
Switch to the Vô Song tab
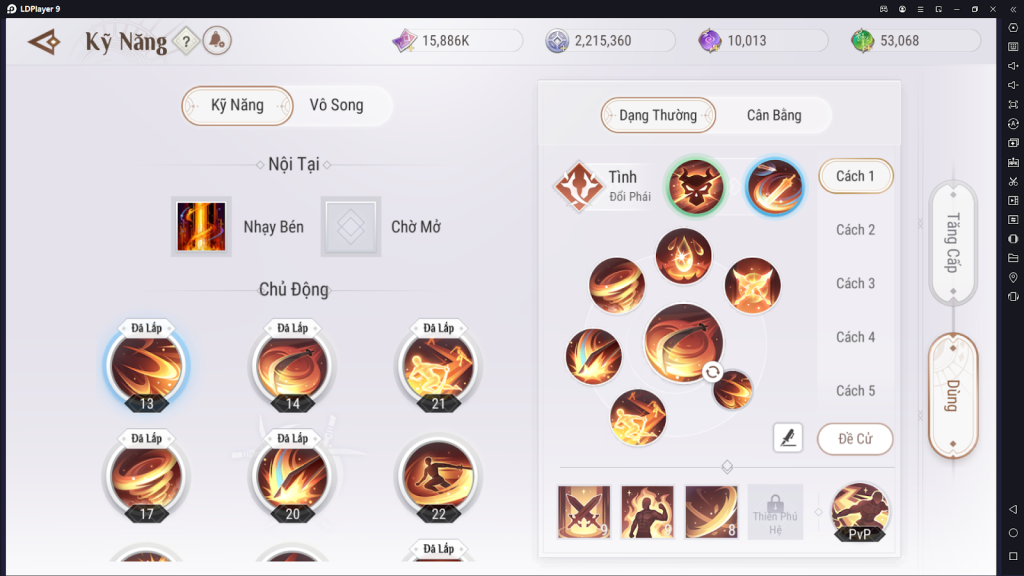[x=336, y=105]
